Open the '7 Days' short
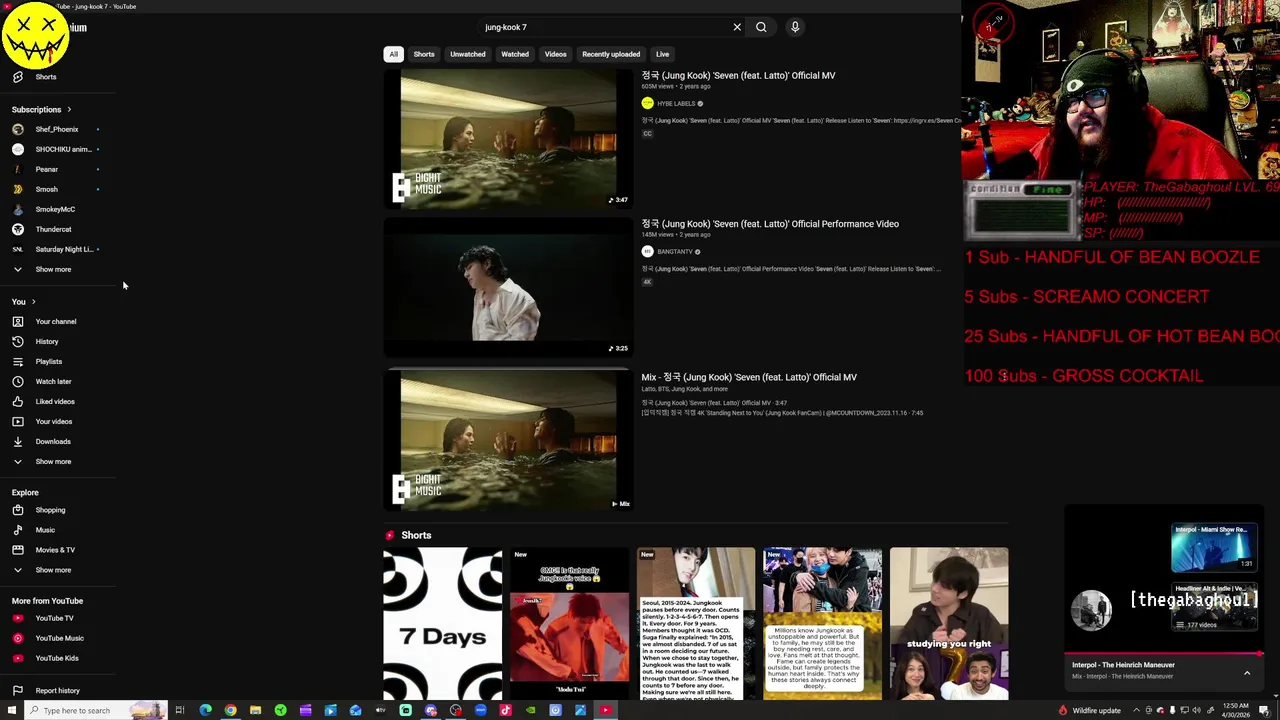This screenshot has width=1280, height=720. pyautogui.click(x=442, y=623)
